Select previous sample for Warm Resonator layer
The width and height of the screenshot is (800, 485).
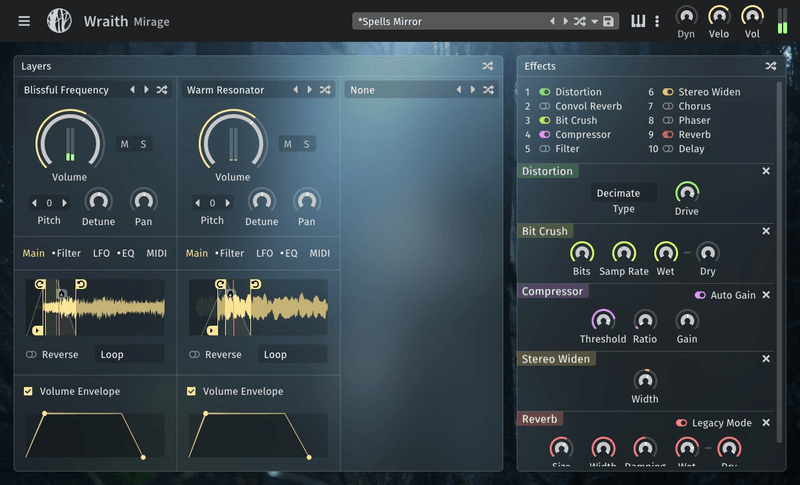296,90
